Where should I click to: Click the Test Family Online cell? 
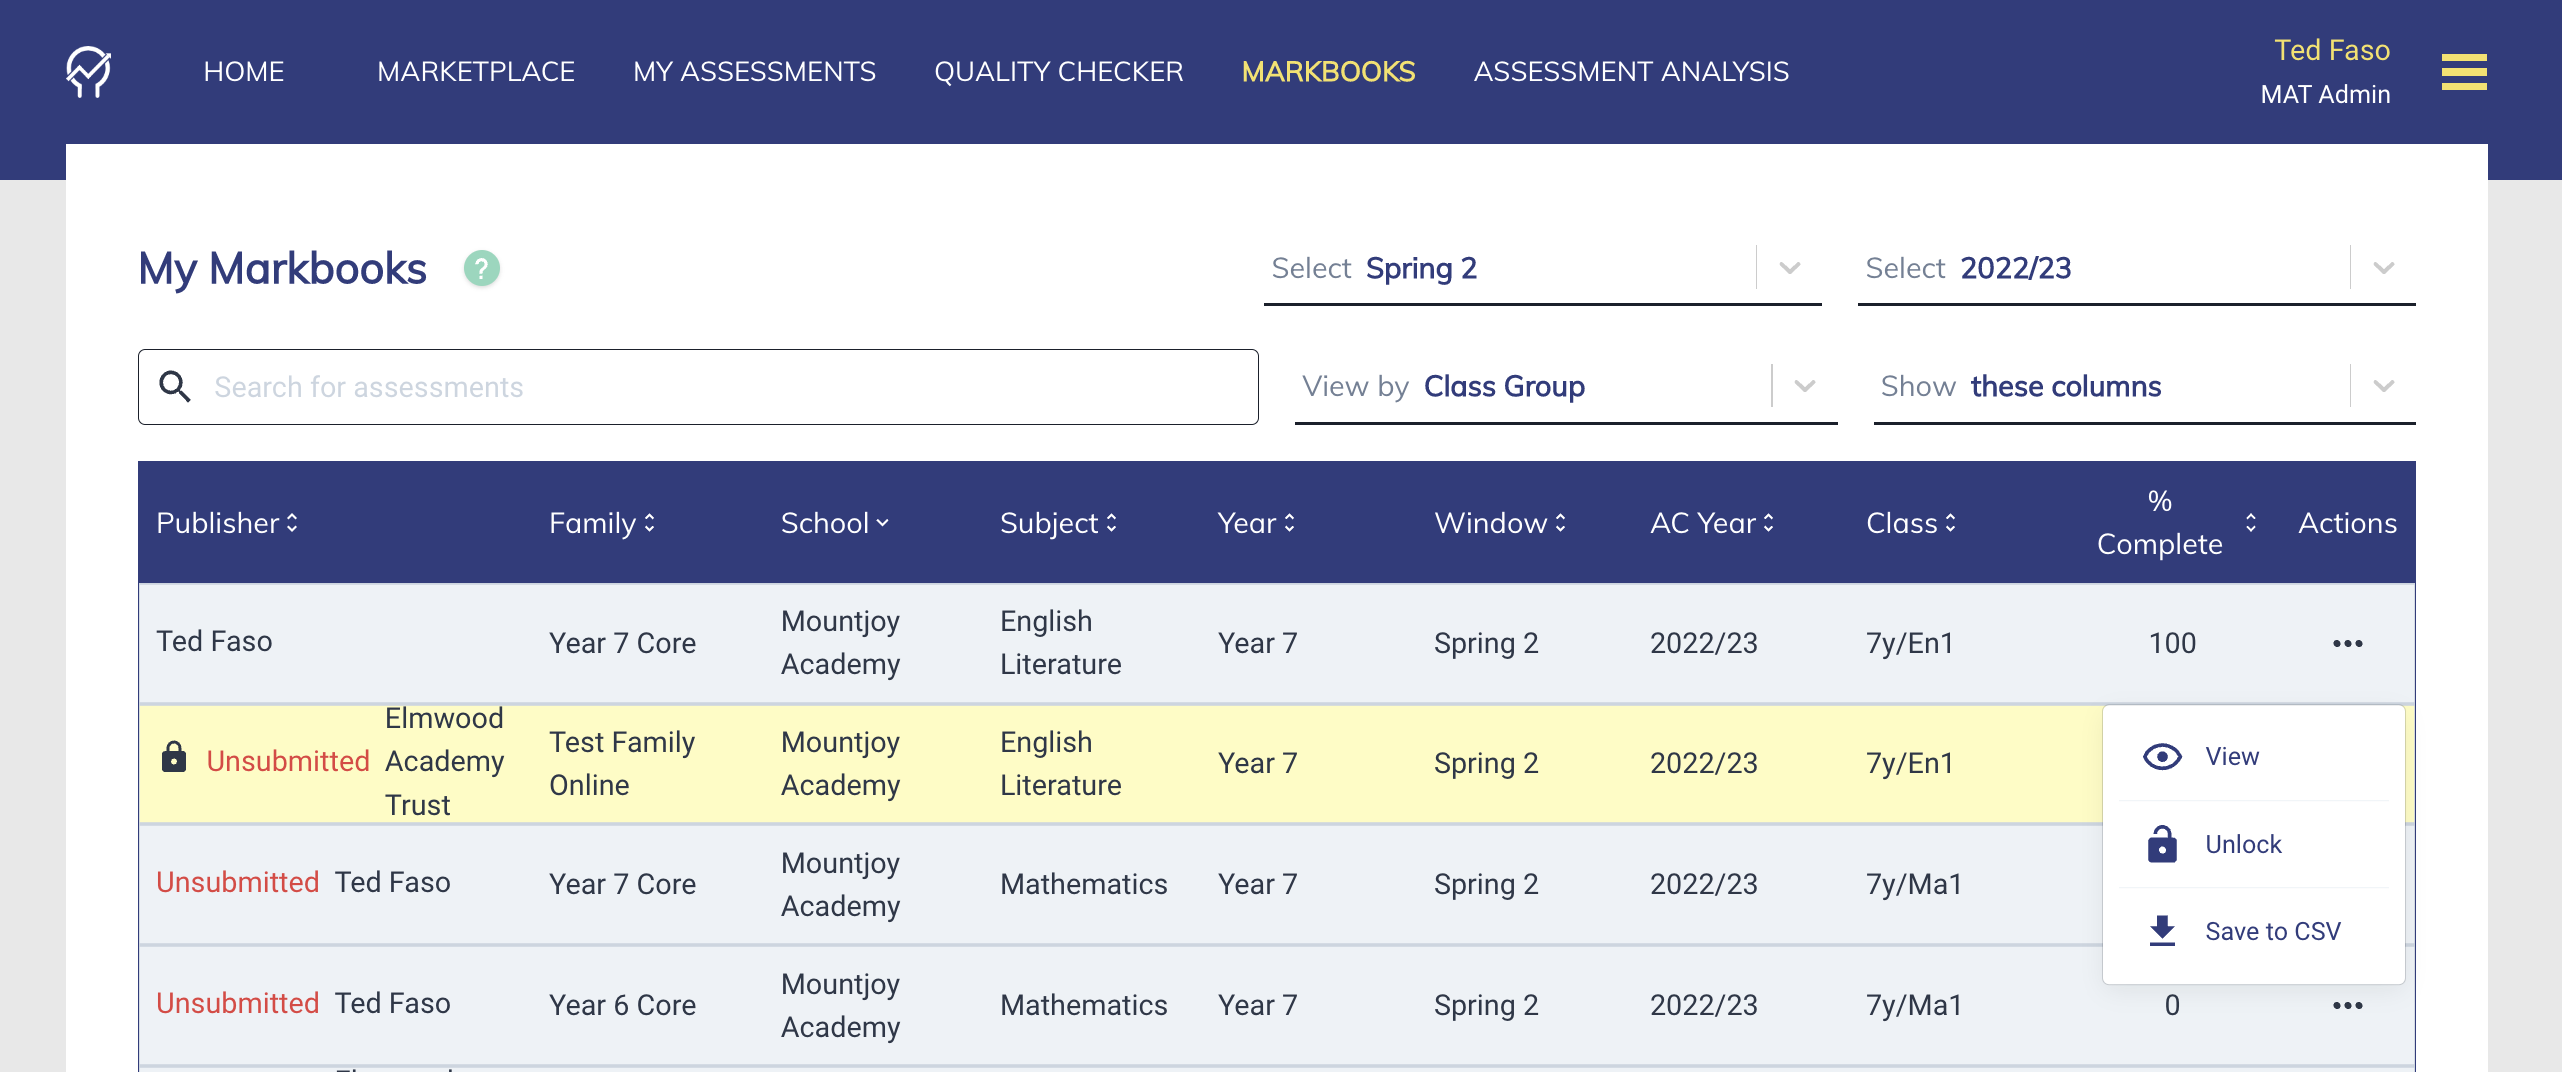point(622,764)
